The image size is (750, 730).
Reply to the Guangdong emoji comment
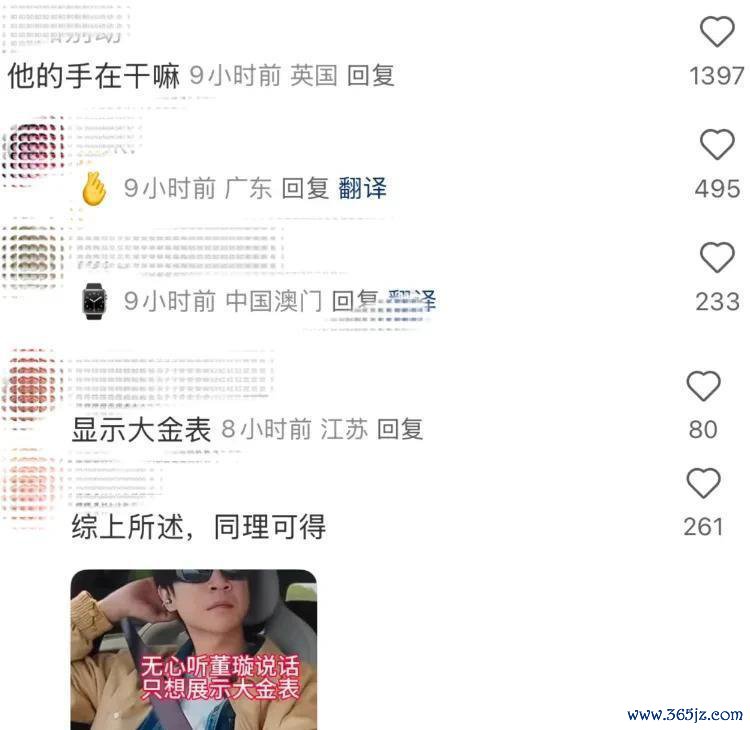305,188
